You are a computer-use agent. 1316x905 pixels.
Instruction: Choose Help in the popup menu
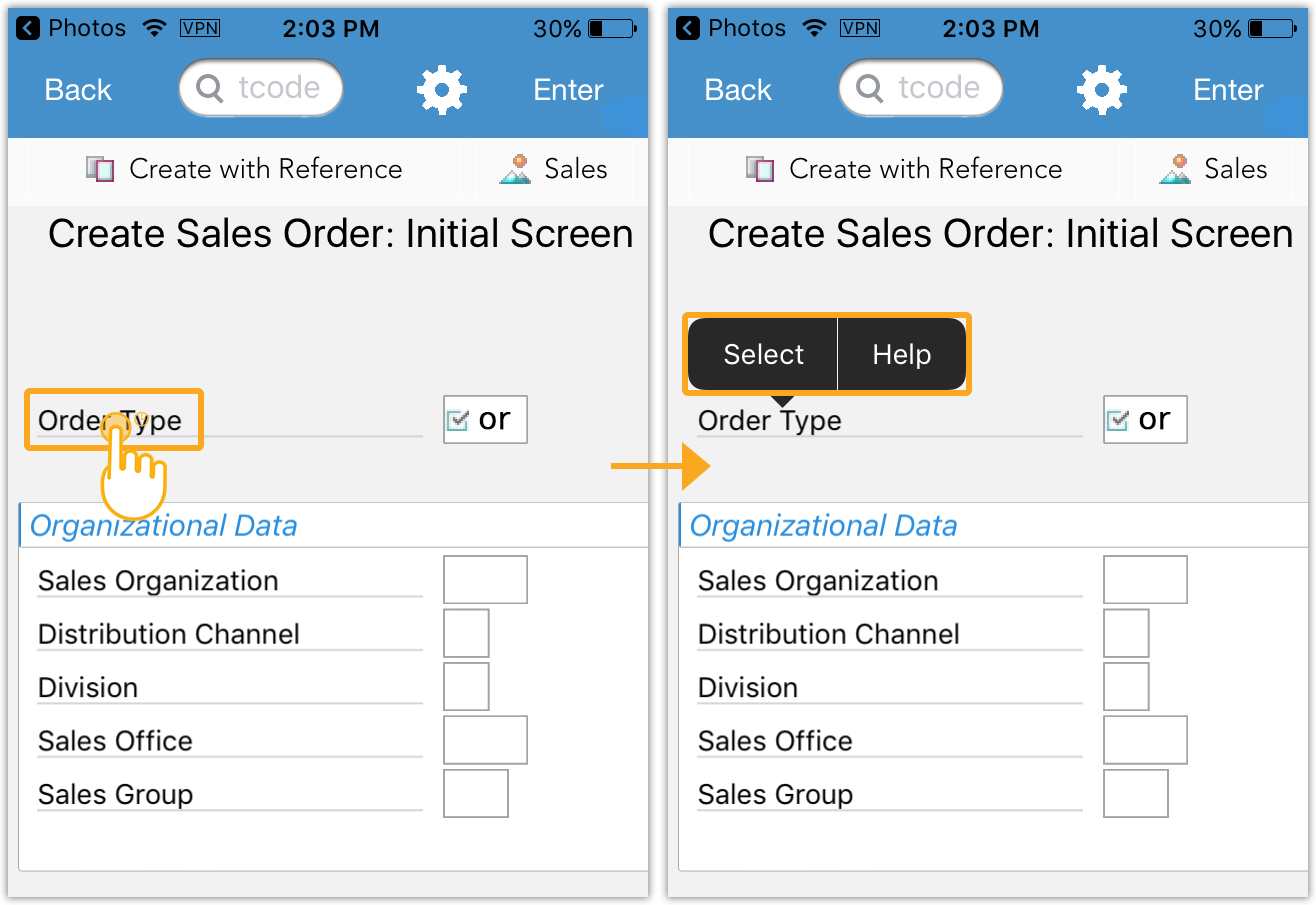[901, 355]
